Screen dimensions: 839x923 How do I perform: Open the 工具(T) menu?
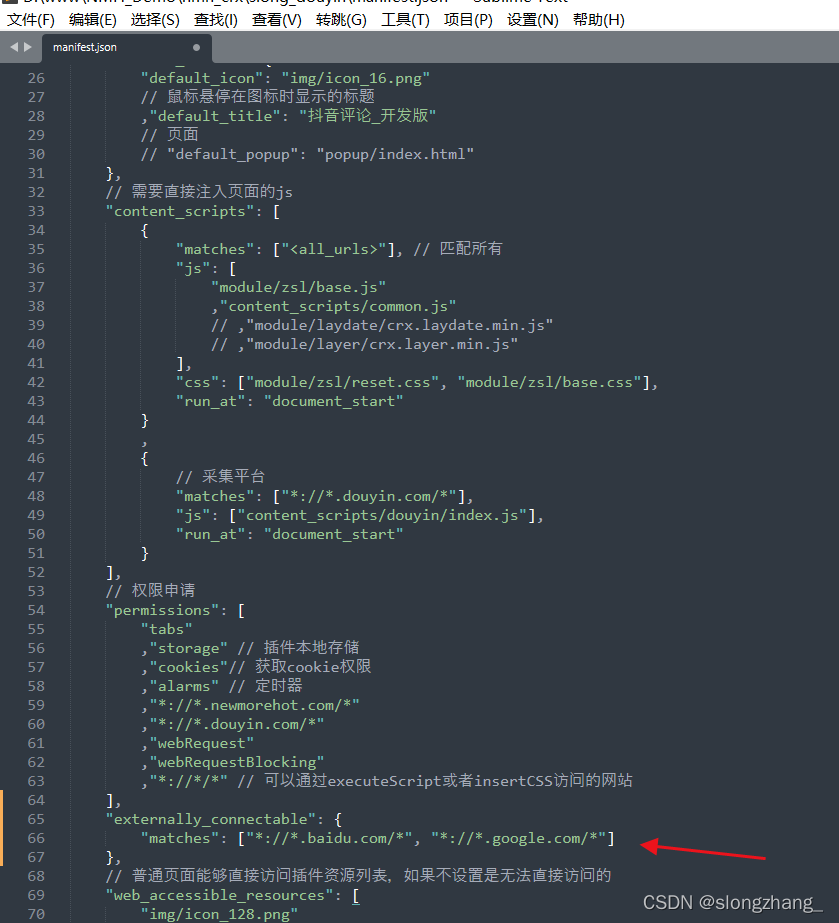coord(405,20)
